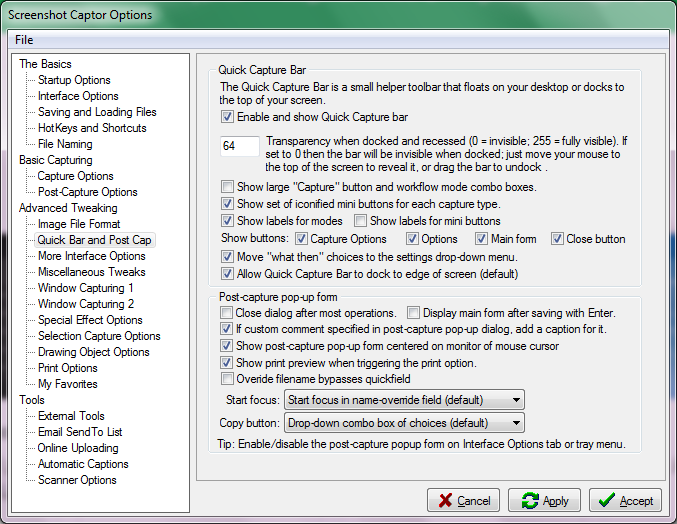
Task: Enable Display main form after saving
Action: [413, 313]
